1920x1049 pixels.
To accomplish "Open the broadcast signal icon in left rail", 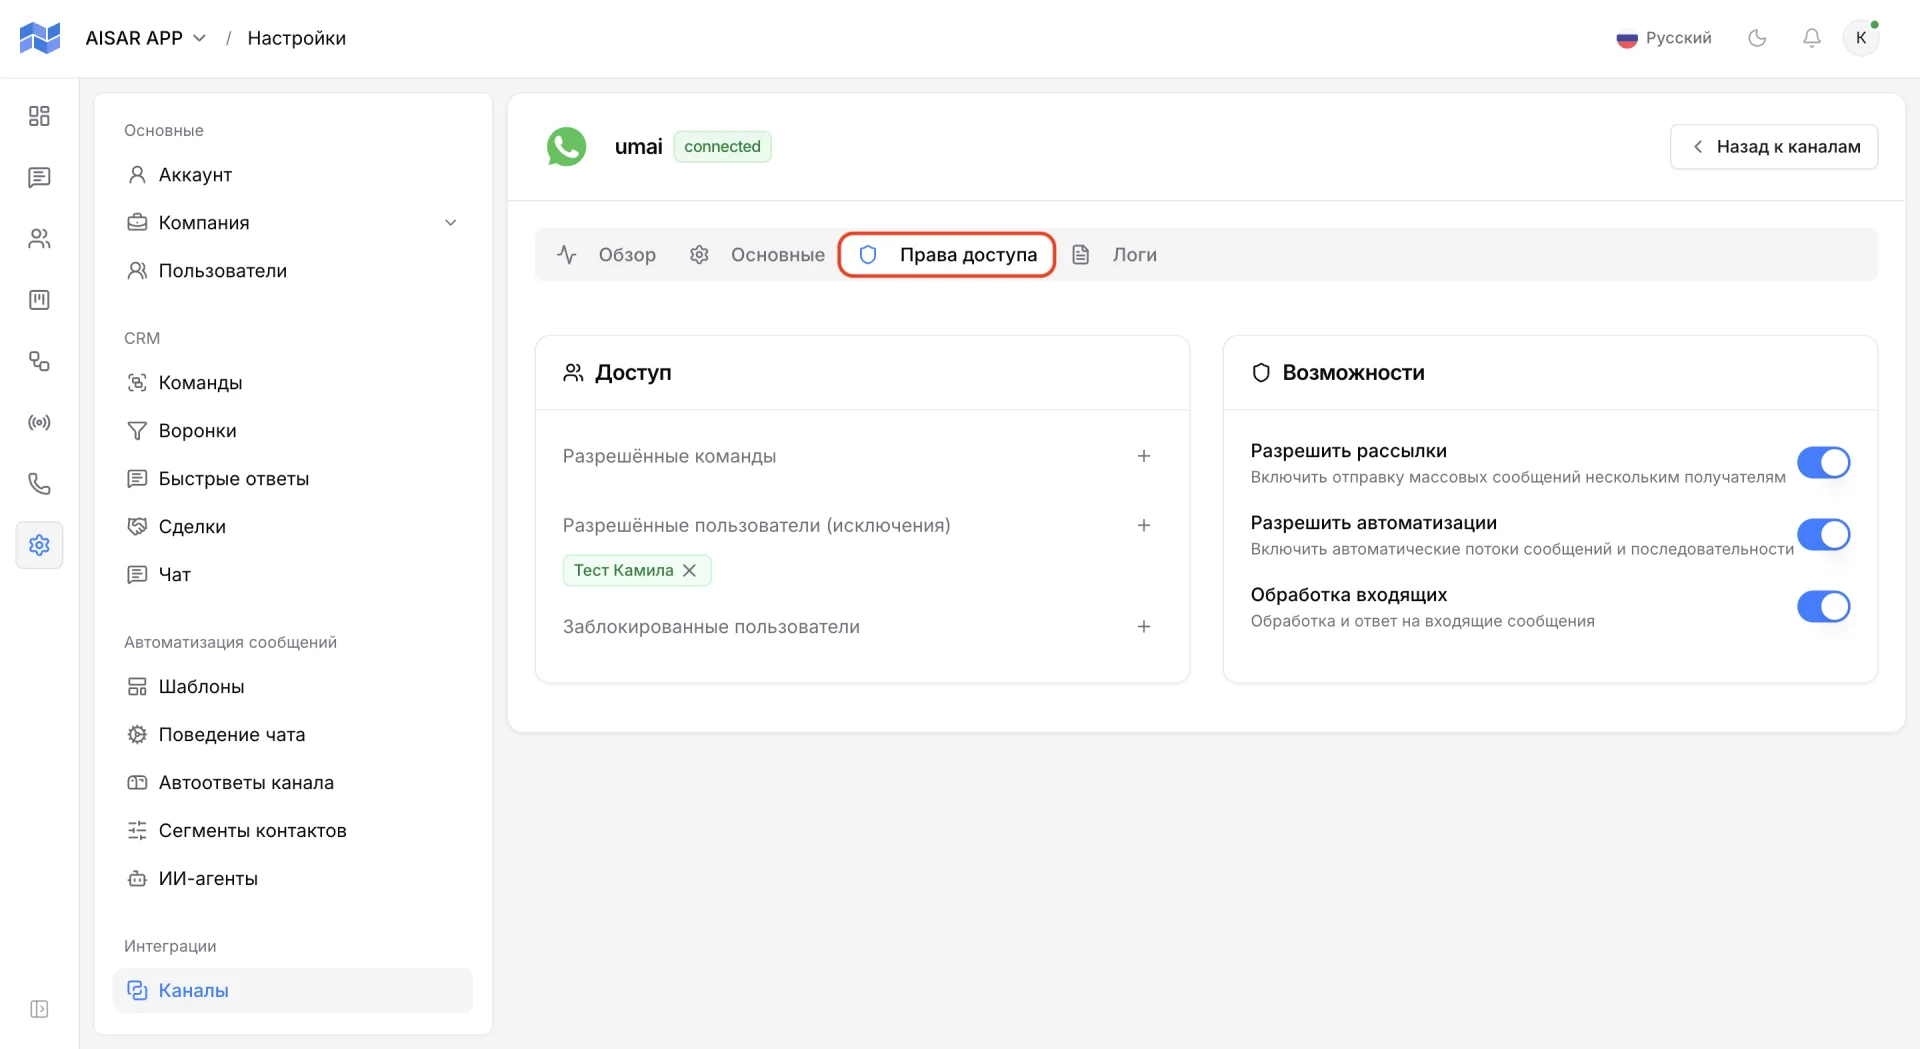I will tap(39, 422).
